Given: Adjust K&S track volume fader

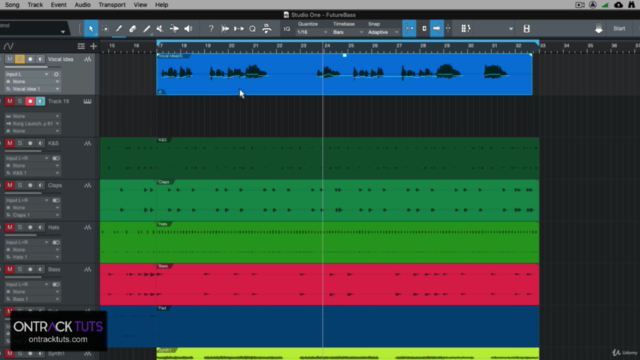Looking at the screenshot, I should coord(32,151).
